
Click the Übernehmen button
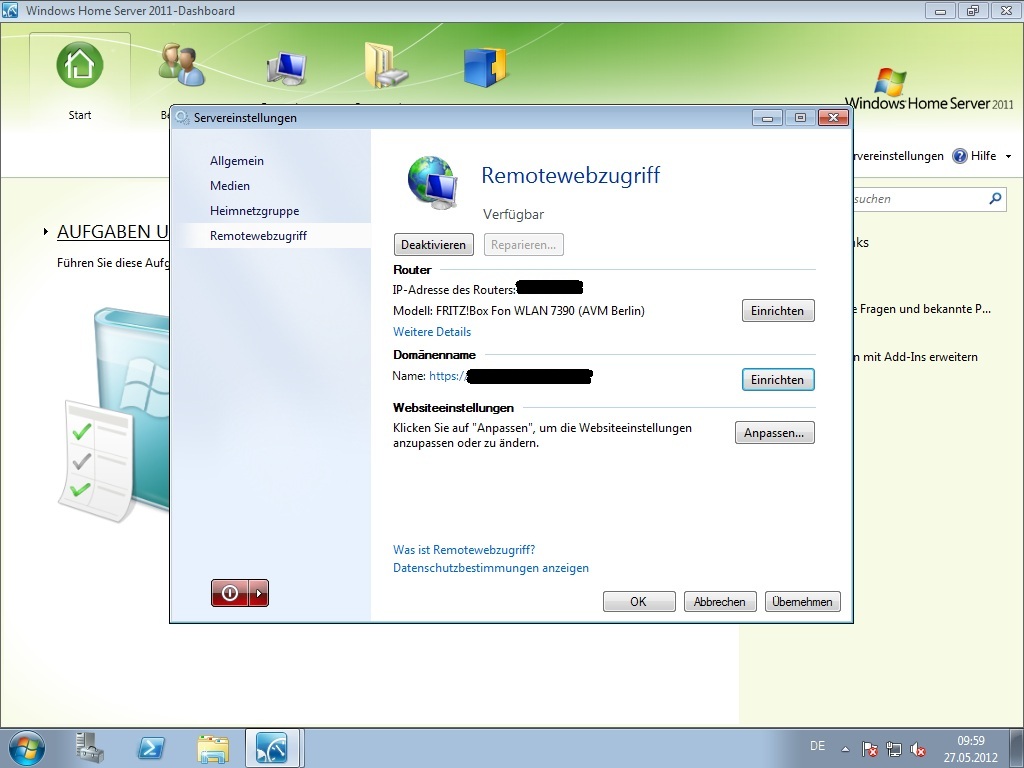coord(803,601)
